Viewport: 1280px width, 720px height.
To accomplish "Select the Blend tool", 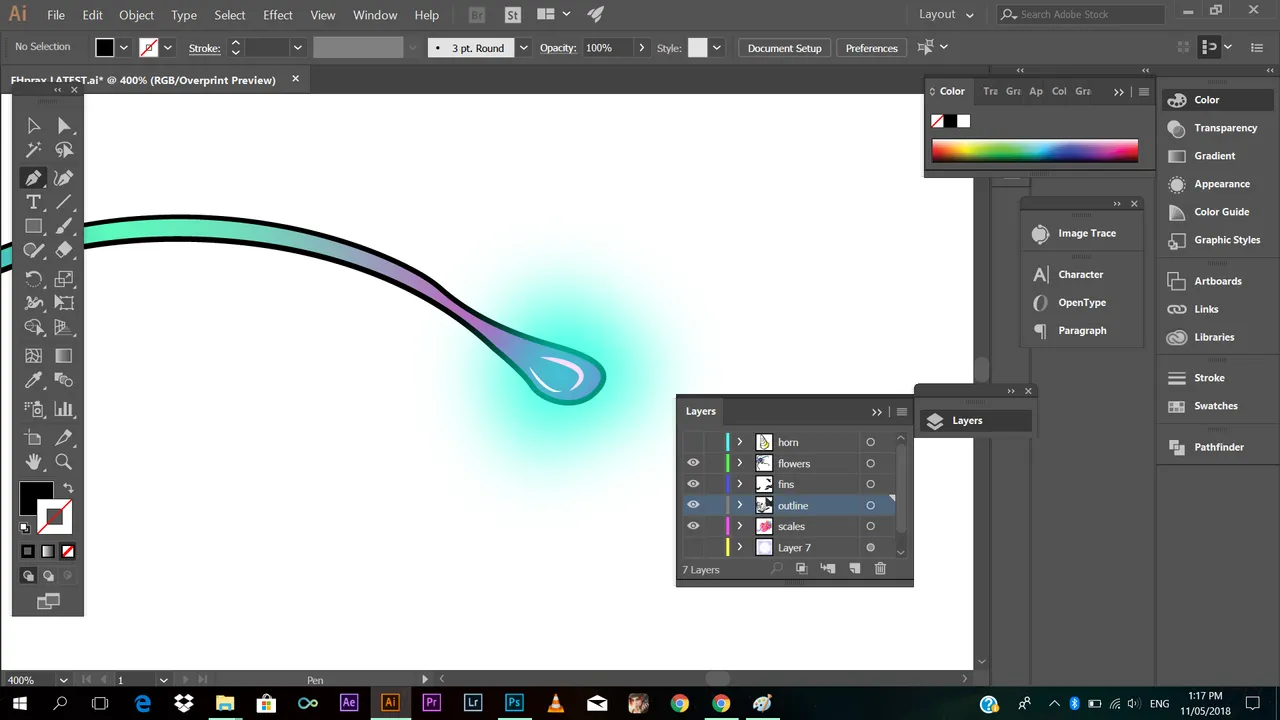I will tap(64, 380).
